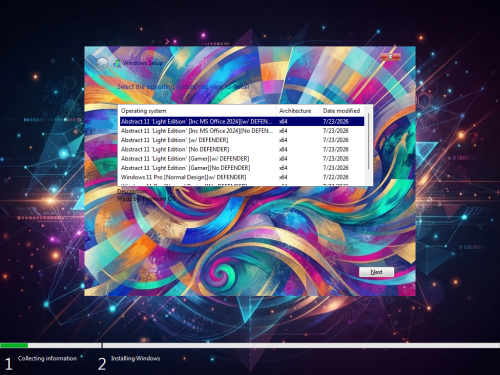Click the Windows Setup title text

[143, 63]
